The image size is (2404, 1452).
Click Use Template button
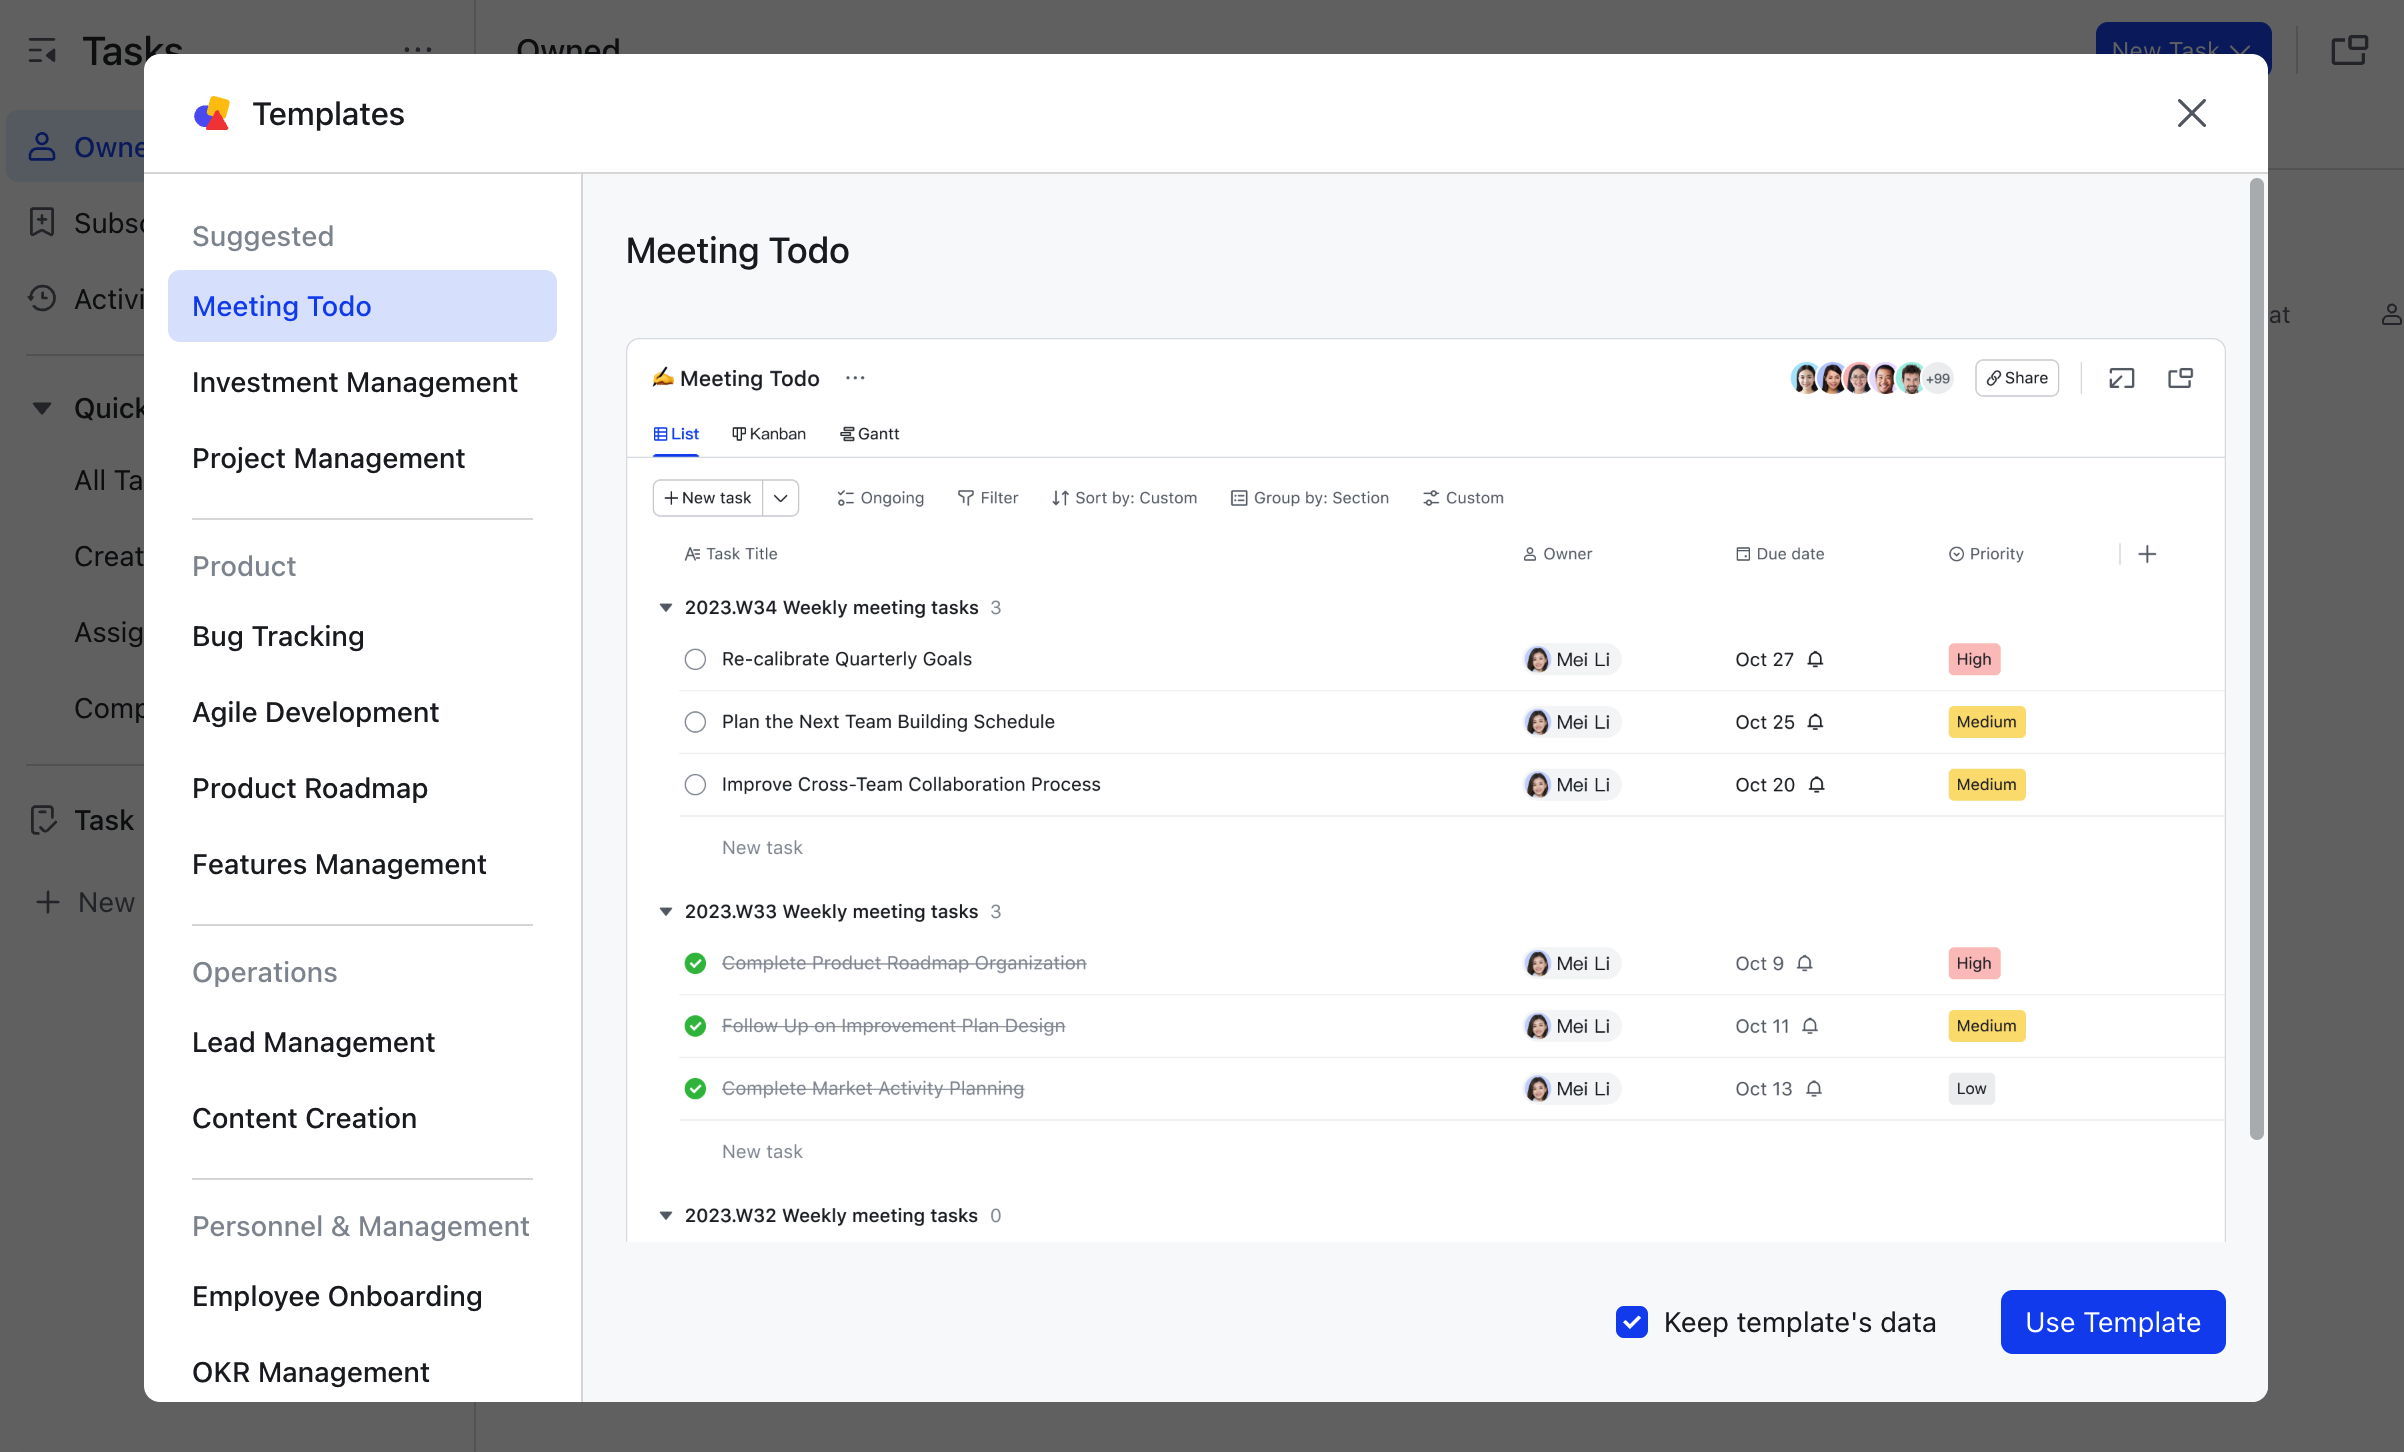pos(2113,1322)
